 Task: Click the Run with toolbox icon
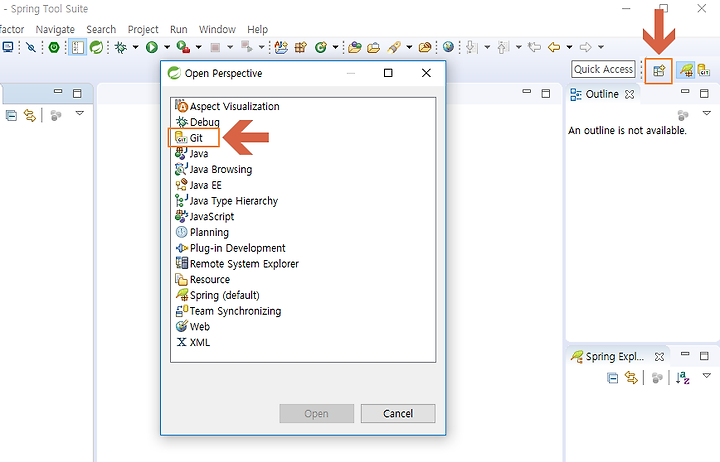pyautogui.click(x=183, y=47)
